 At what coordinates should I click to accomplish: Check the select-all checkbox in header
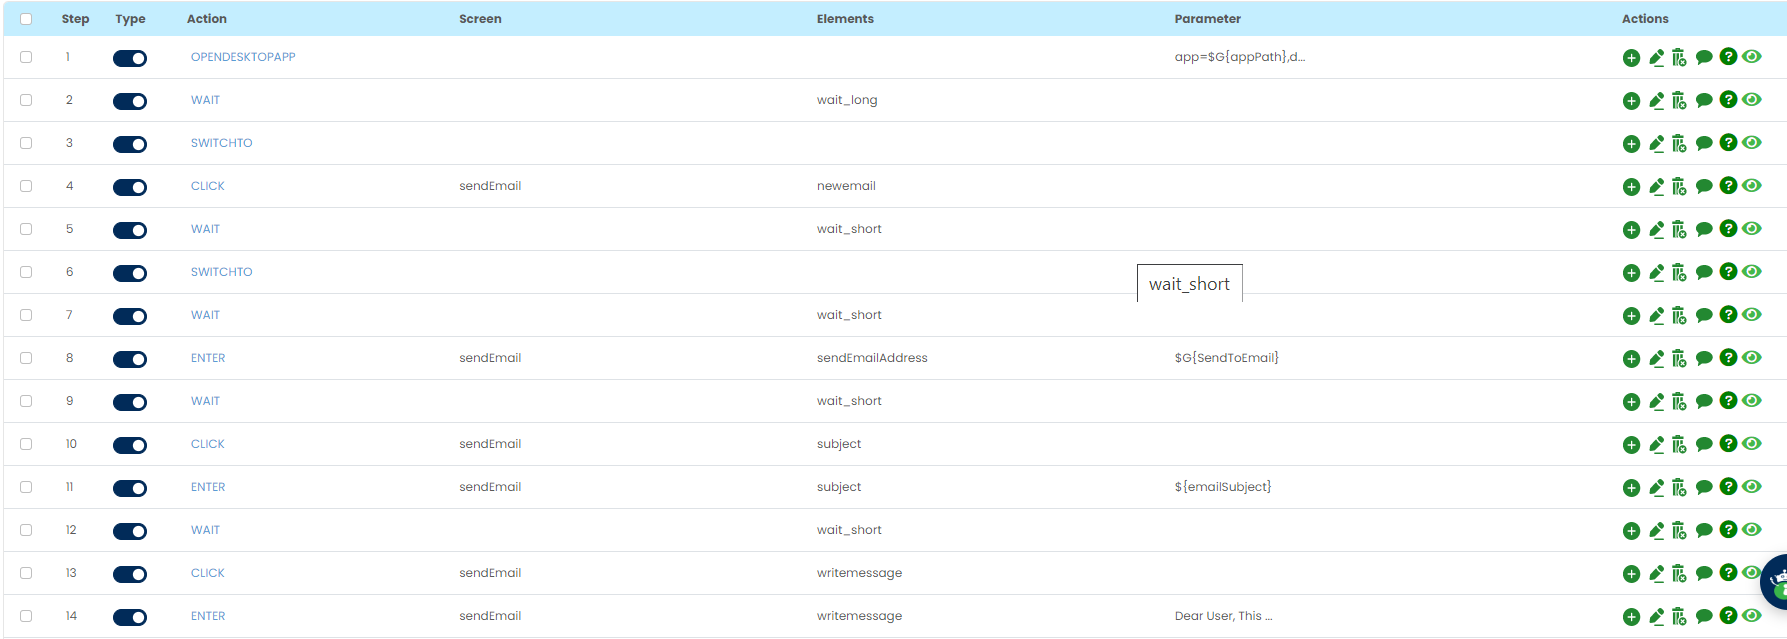pyautogui.click(x=26, y=19)
